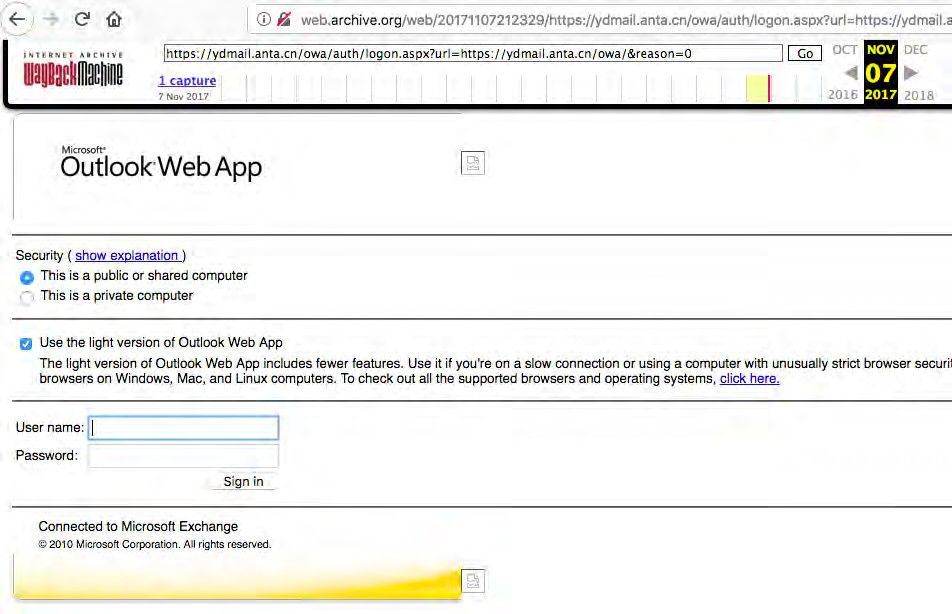
Task: Click '7 Nov 2017' capture date text
Action: point(183,97)
